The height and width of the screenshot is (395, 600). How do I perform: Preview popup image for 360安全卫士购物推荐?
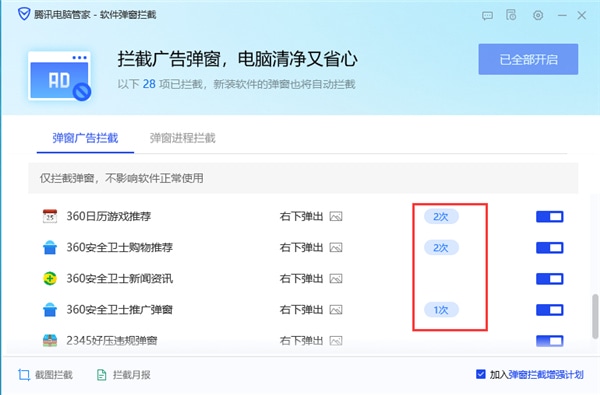click(336, 248)
